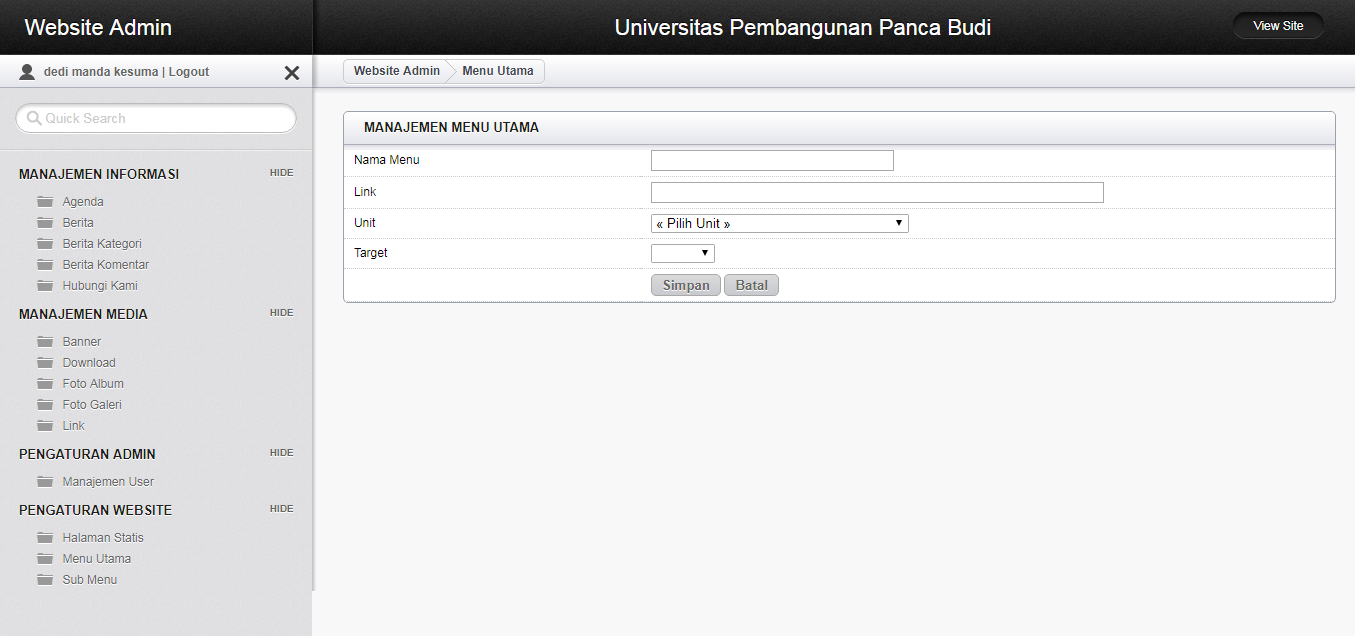Click the X icon to close sidebar
The width and height of the screenshot is (1355, 636).
(x=292, y=73)
